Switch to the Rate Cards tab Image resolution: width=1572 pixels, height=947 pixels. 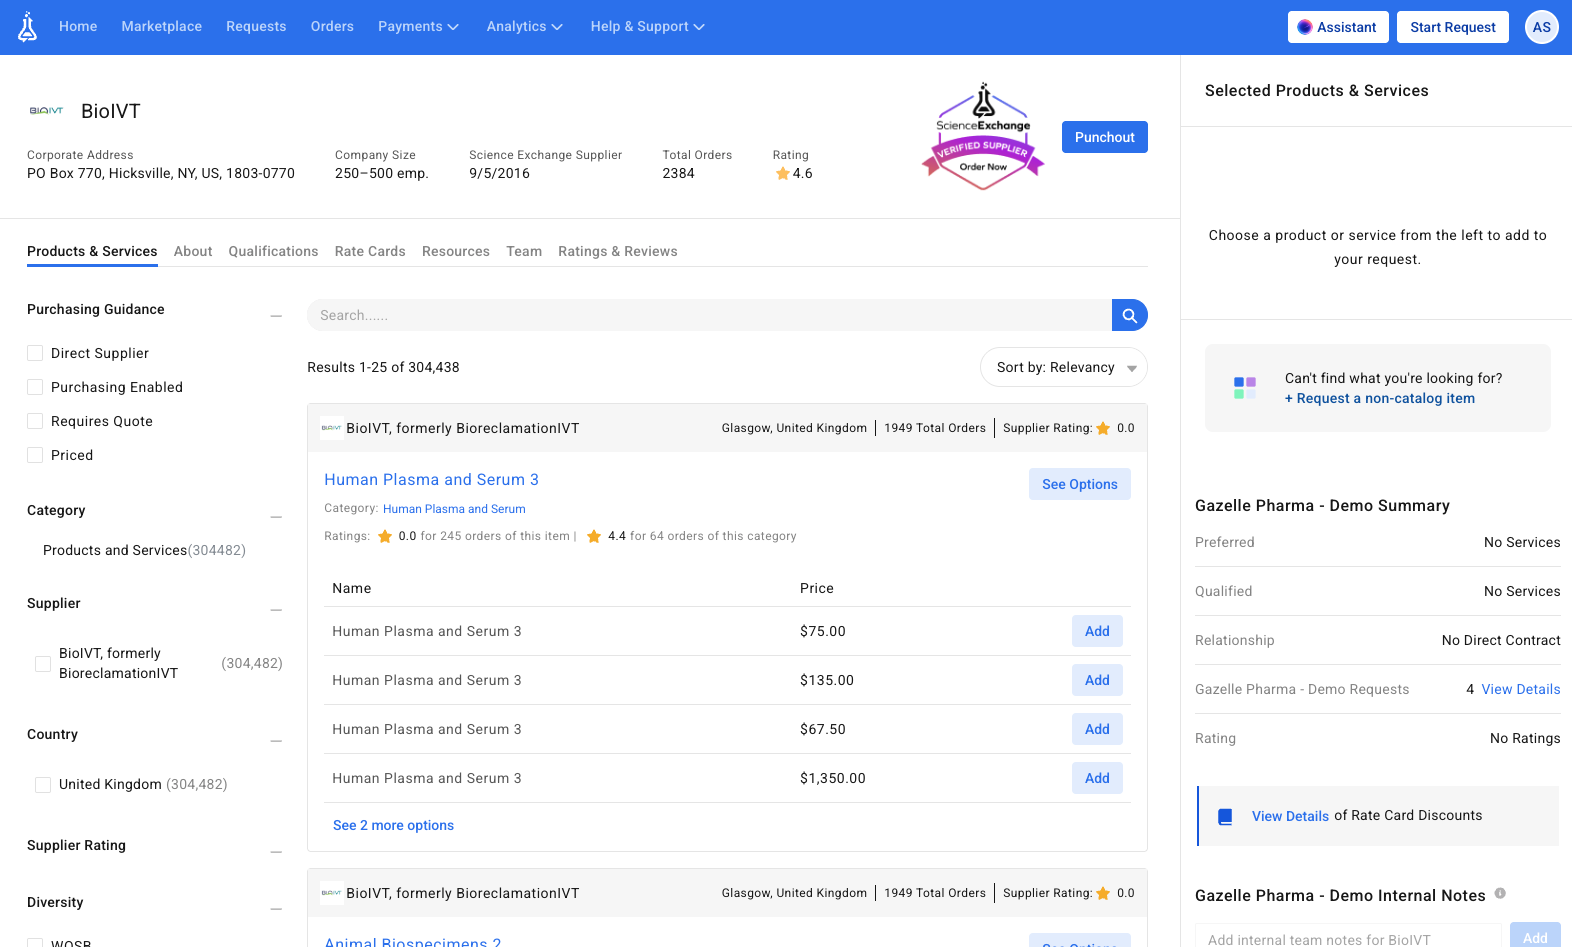370,251
